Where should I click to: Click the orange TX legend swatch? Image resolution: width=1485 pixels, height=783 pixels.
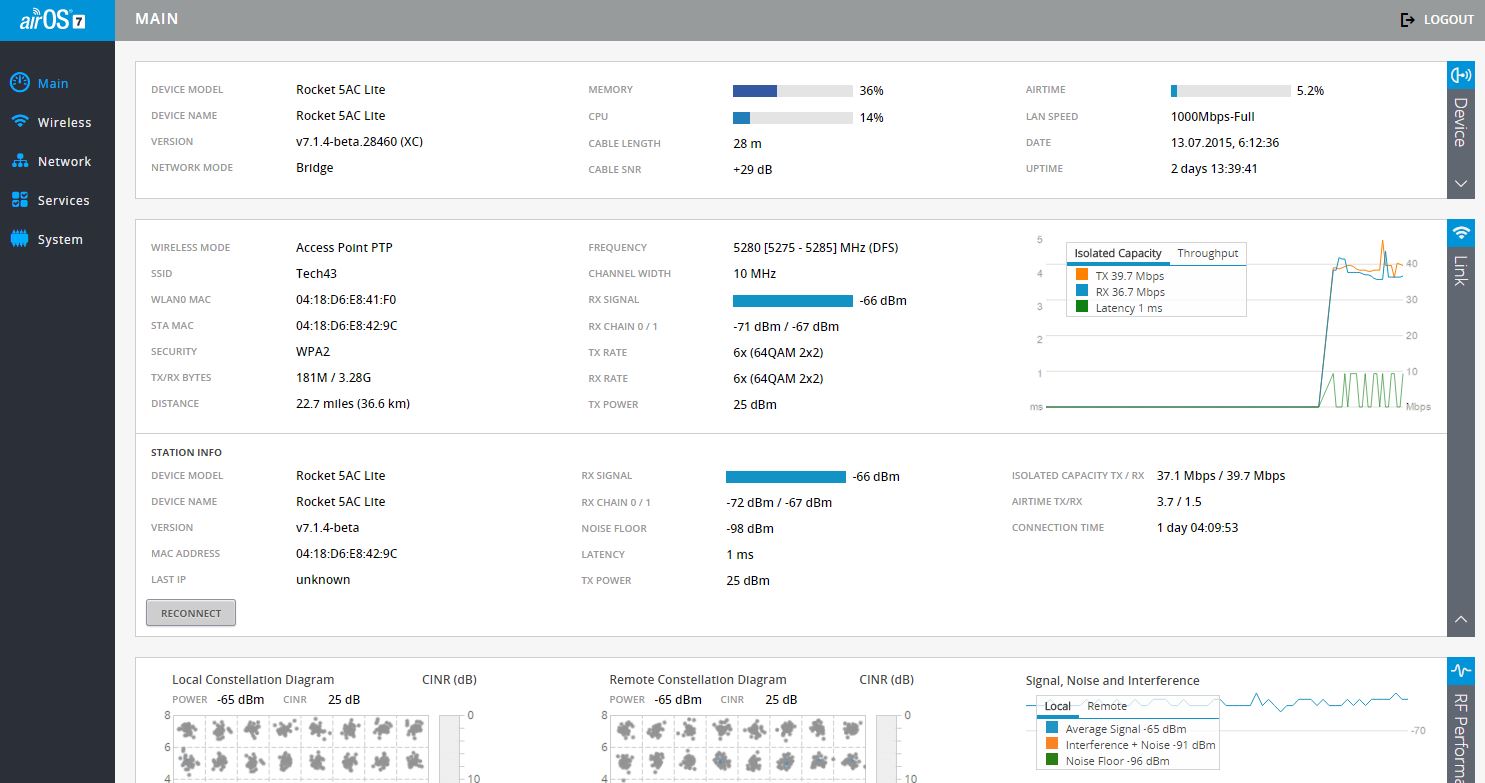coord(1082,275)
